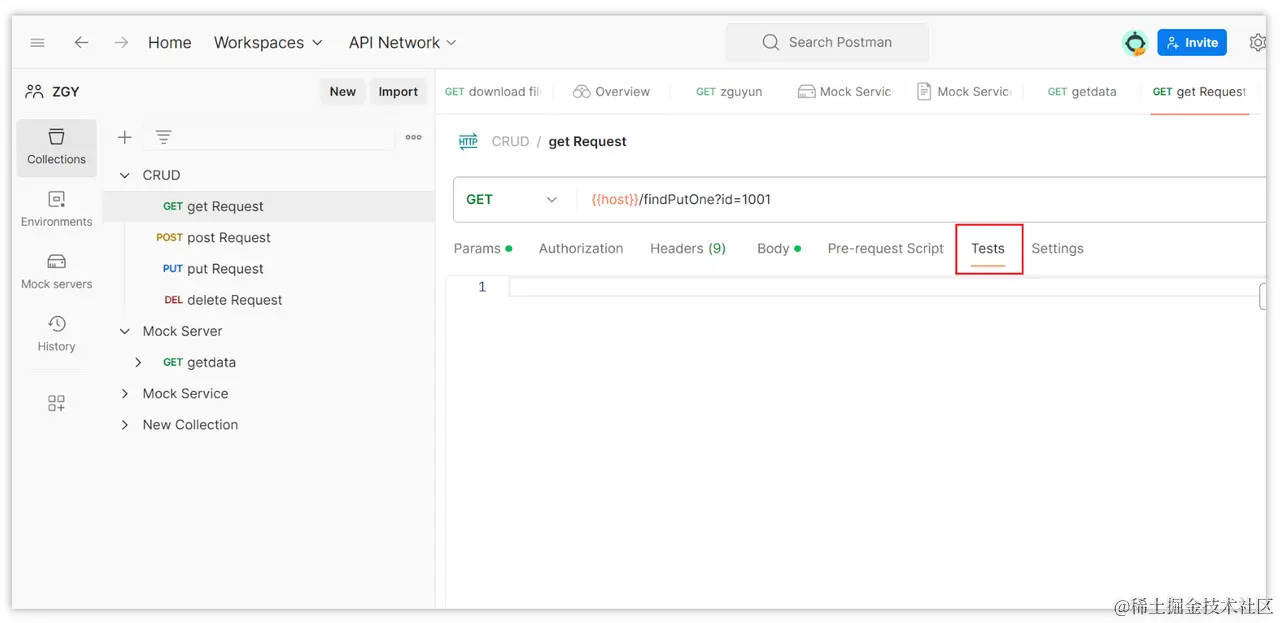Open the GET method dropdown
The image size is (1280, 623).
[x=513, y=199]
